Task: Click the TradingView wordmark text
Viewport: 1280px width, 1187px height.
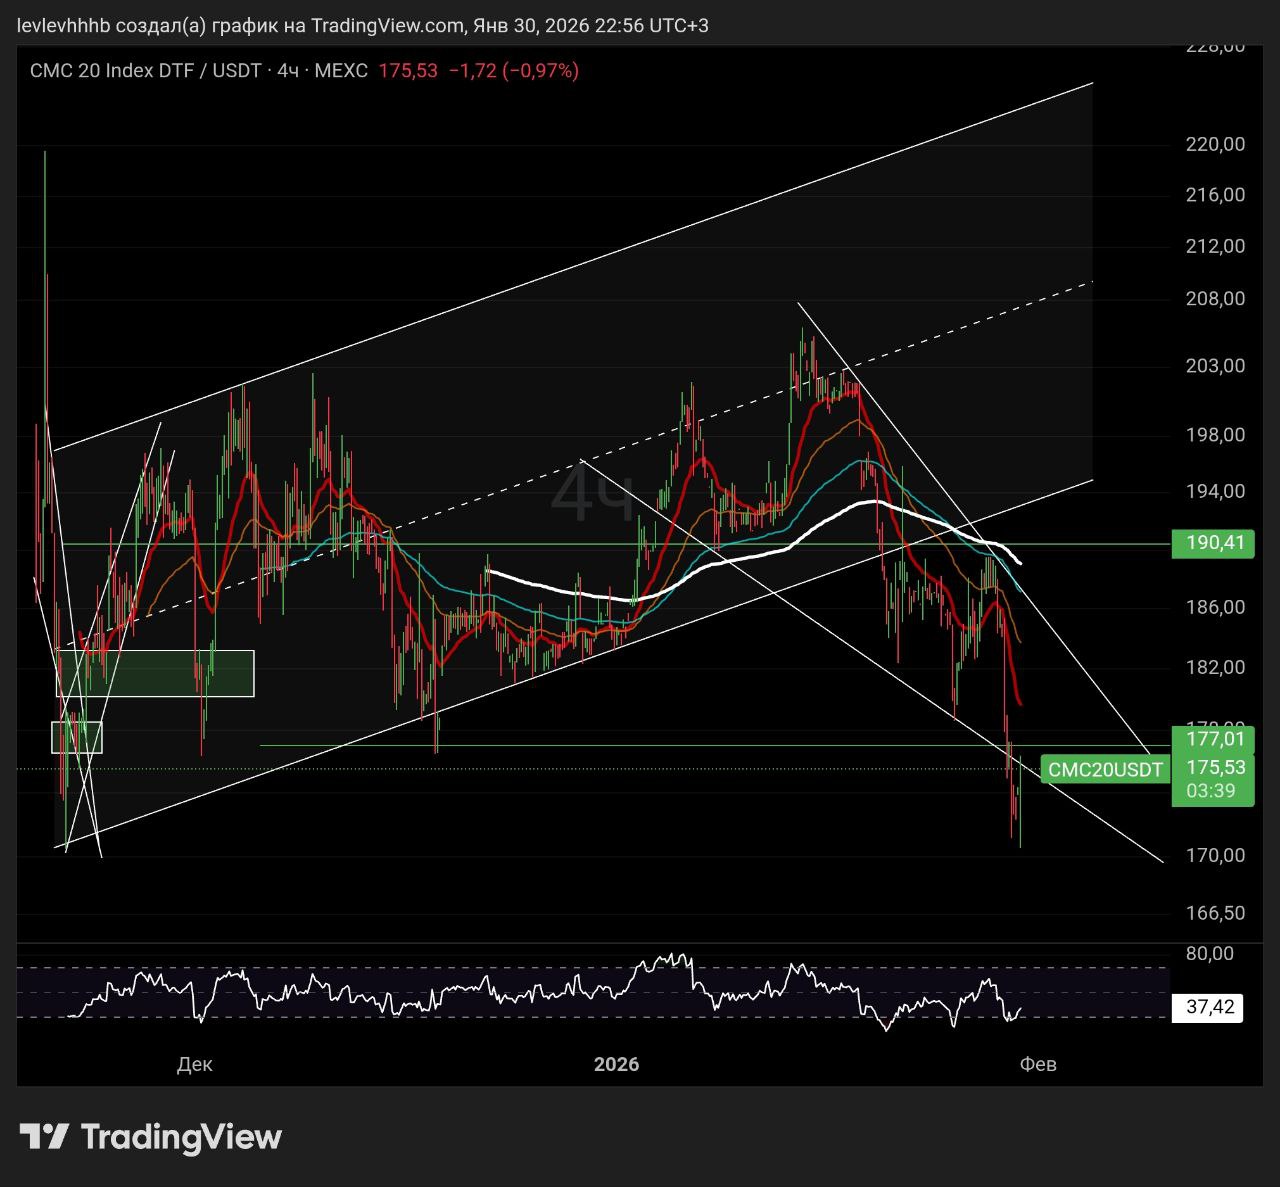Action: click(181, 1137)
